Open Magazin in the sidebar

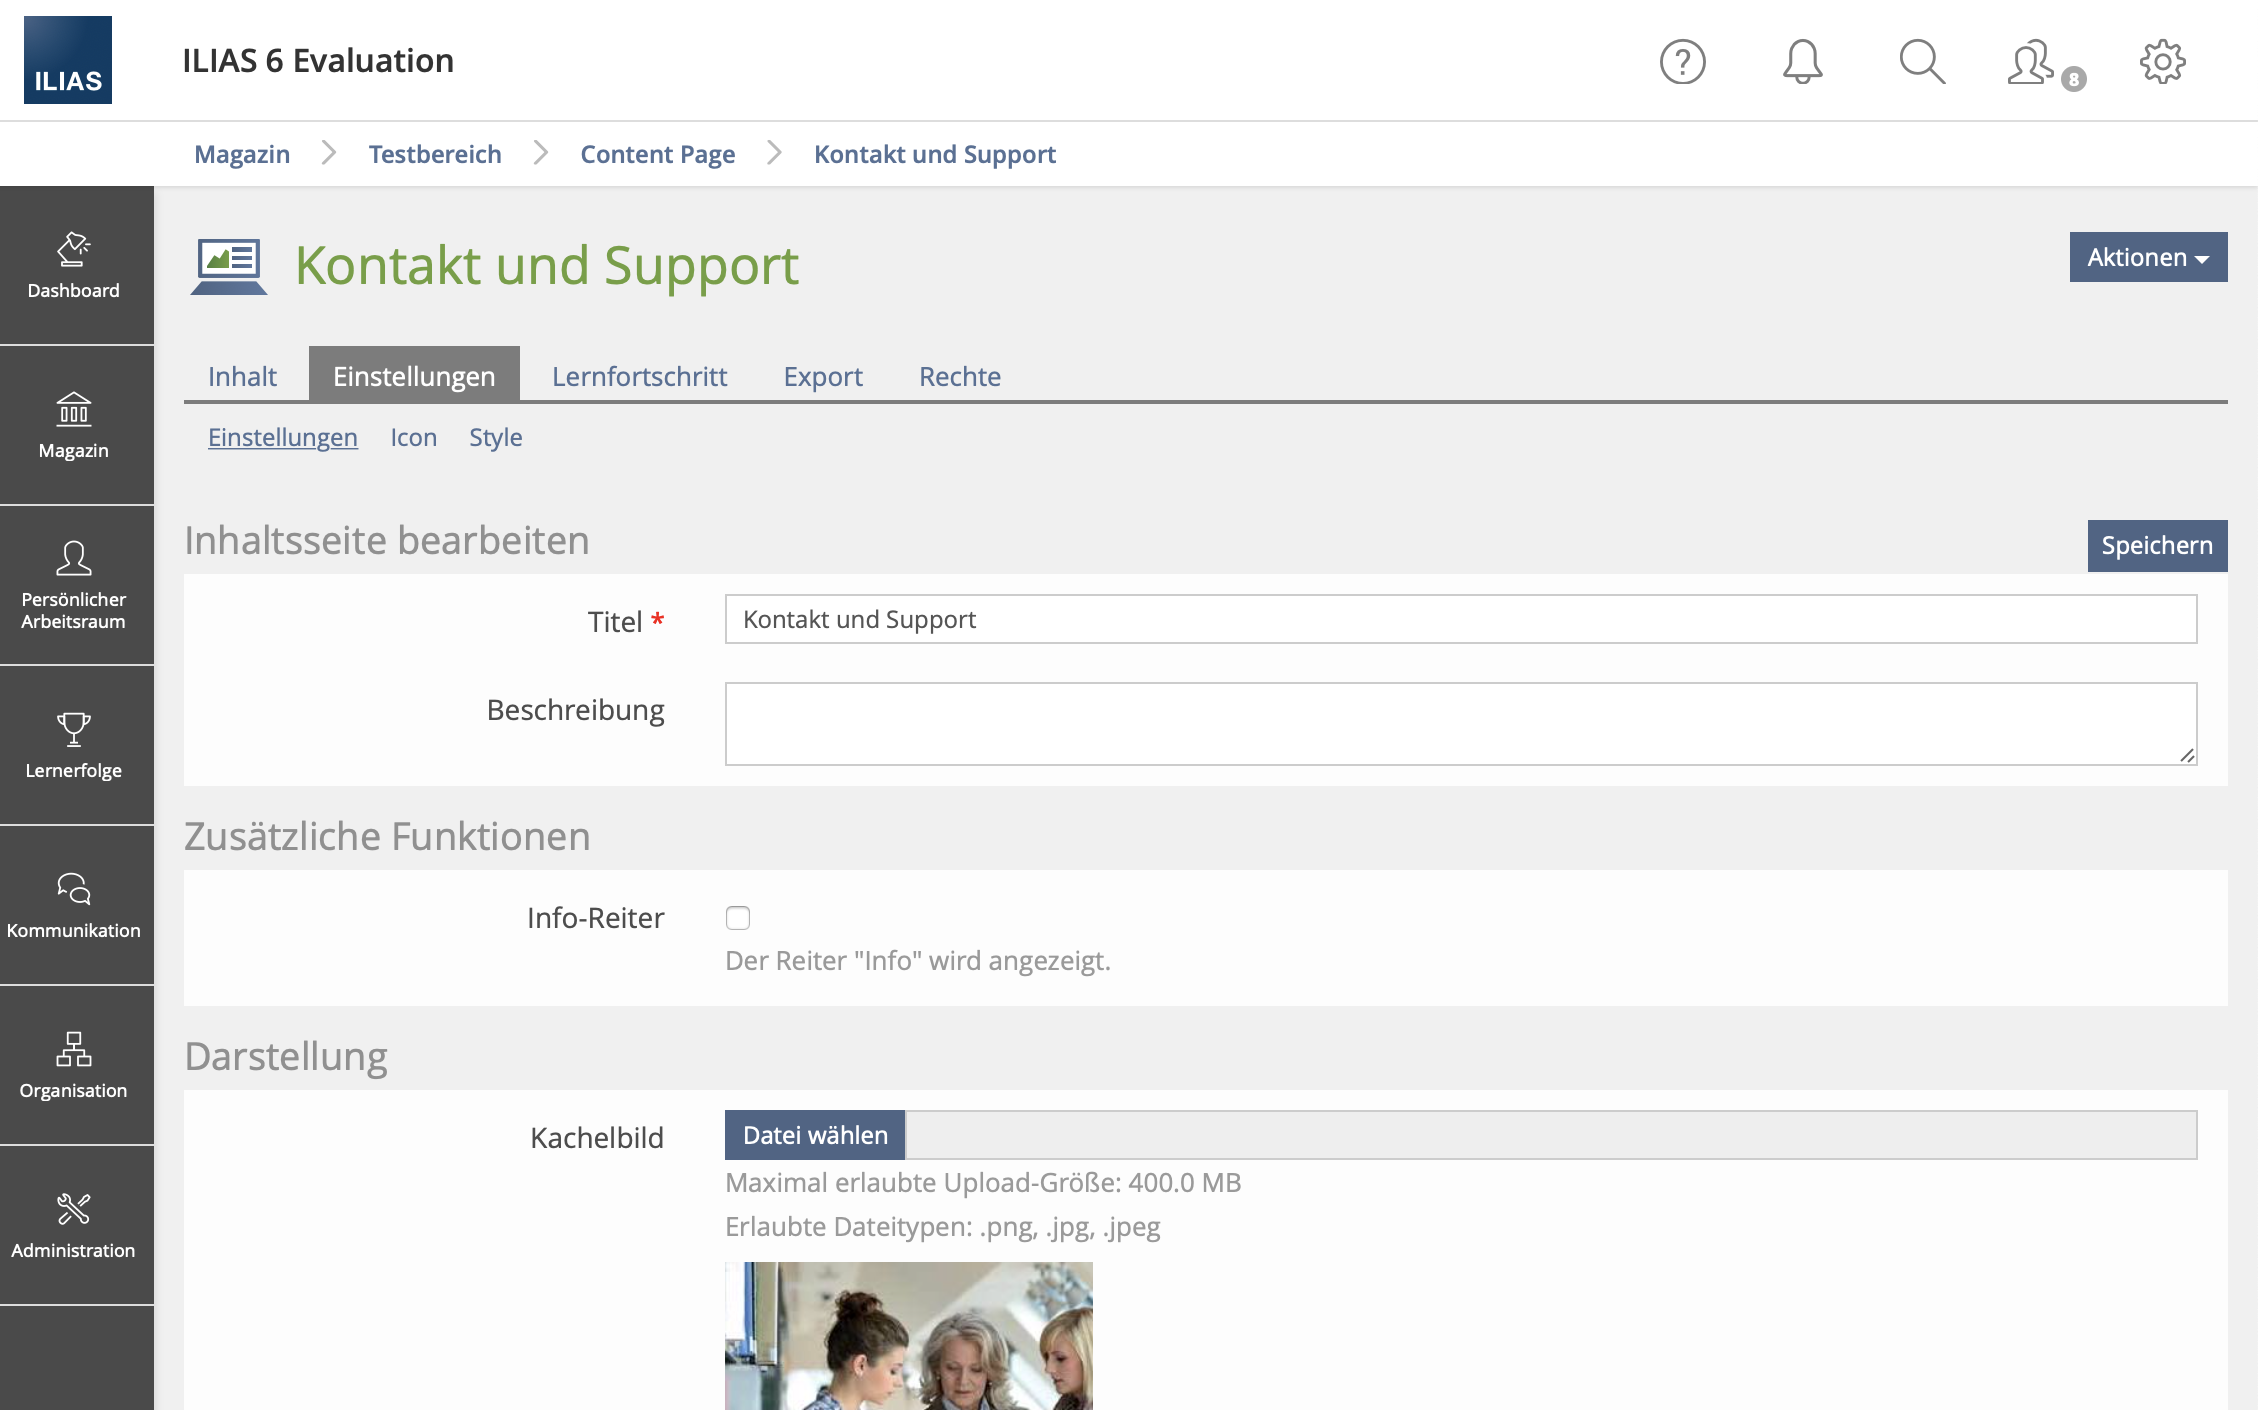coord(74,426)
